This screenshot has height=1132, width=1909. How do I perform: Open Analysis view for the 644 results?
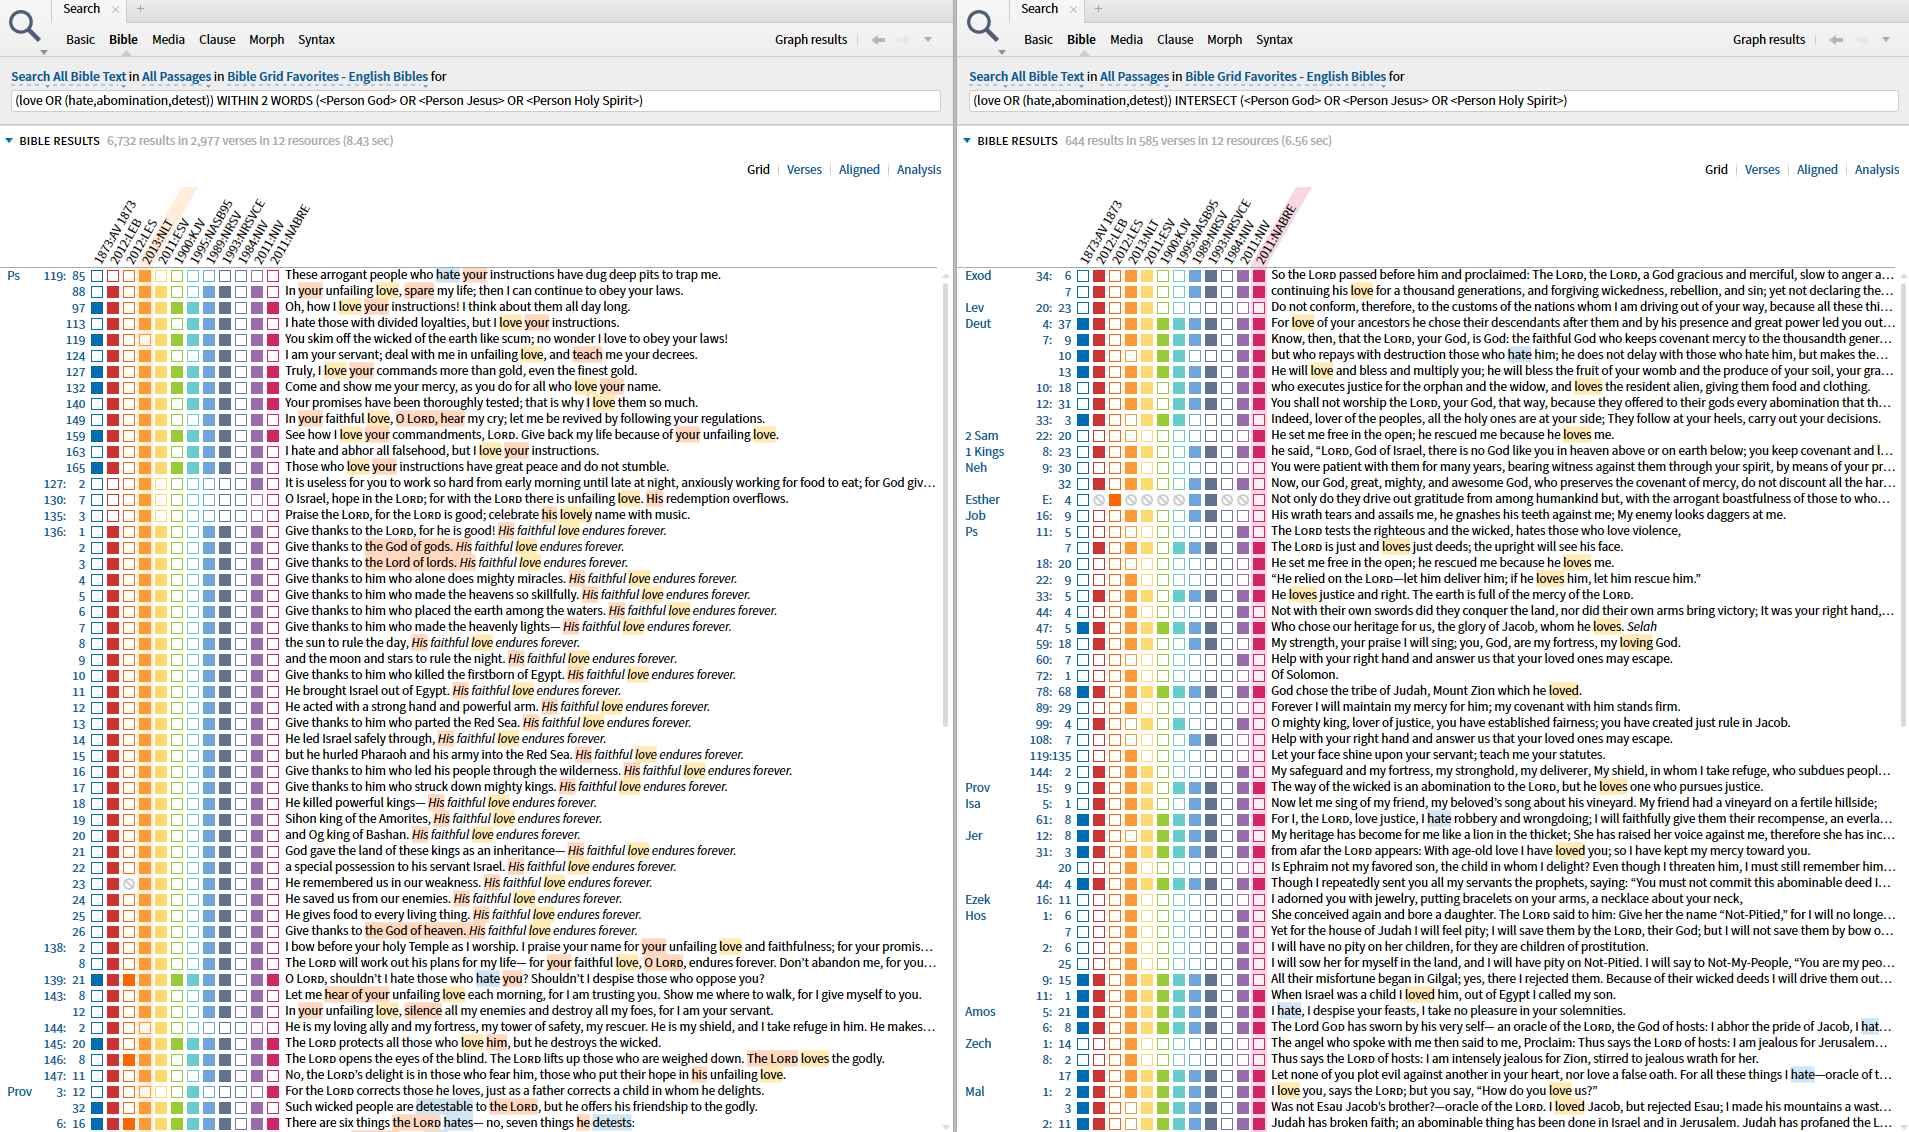(1877, 170)
